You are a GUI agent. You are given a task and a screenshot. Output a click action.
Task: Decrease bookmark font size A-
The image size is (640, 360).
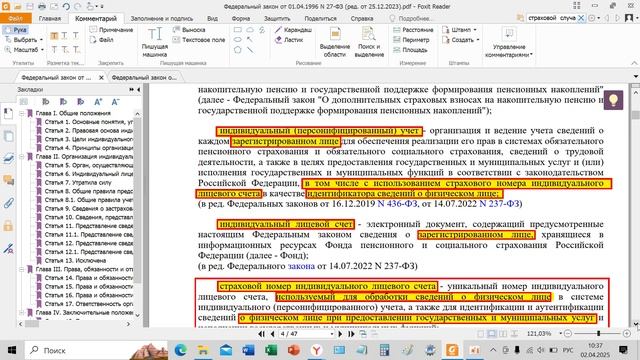point(115,102)
